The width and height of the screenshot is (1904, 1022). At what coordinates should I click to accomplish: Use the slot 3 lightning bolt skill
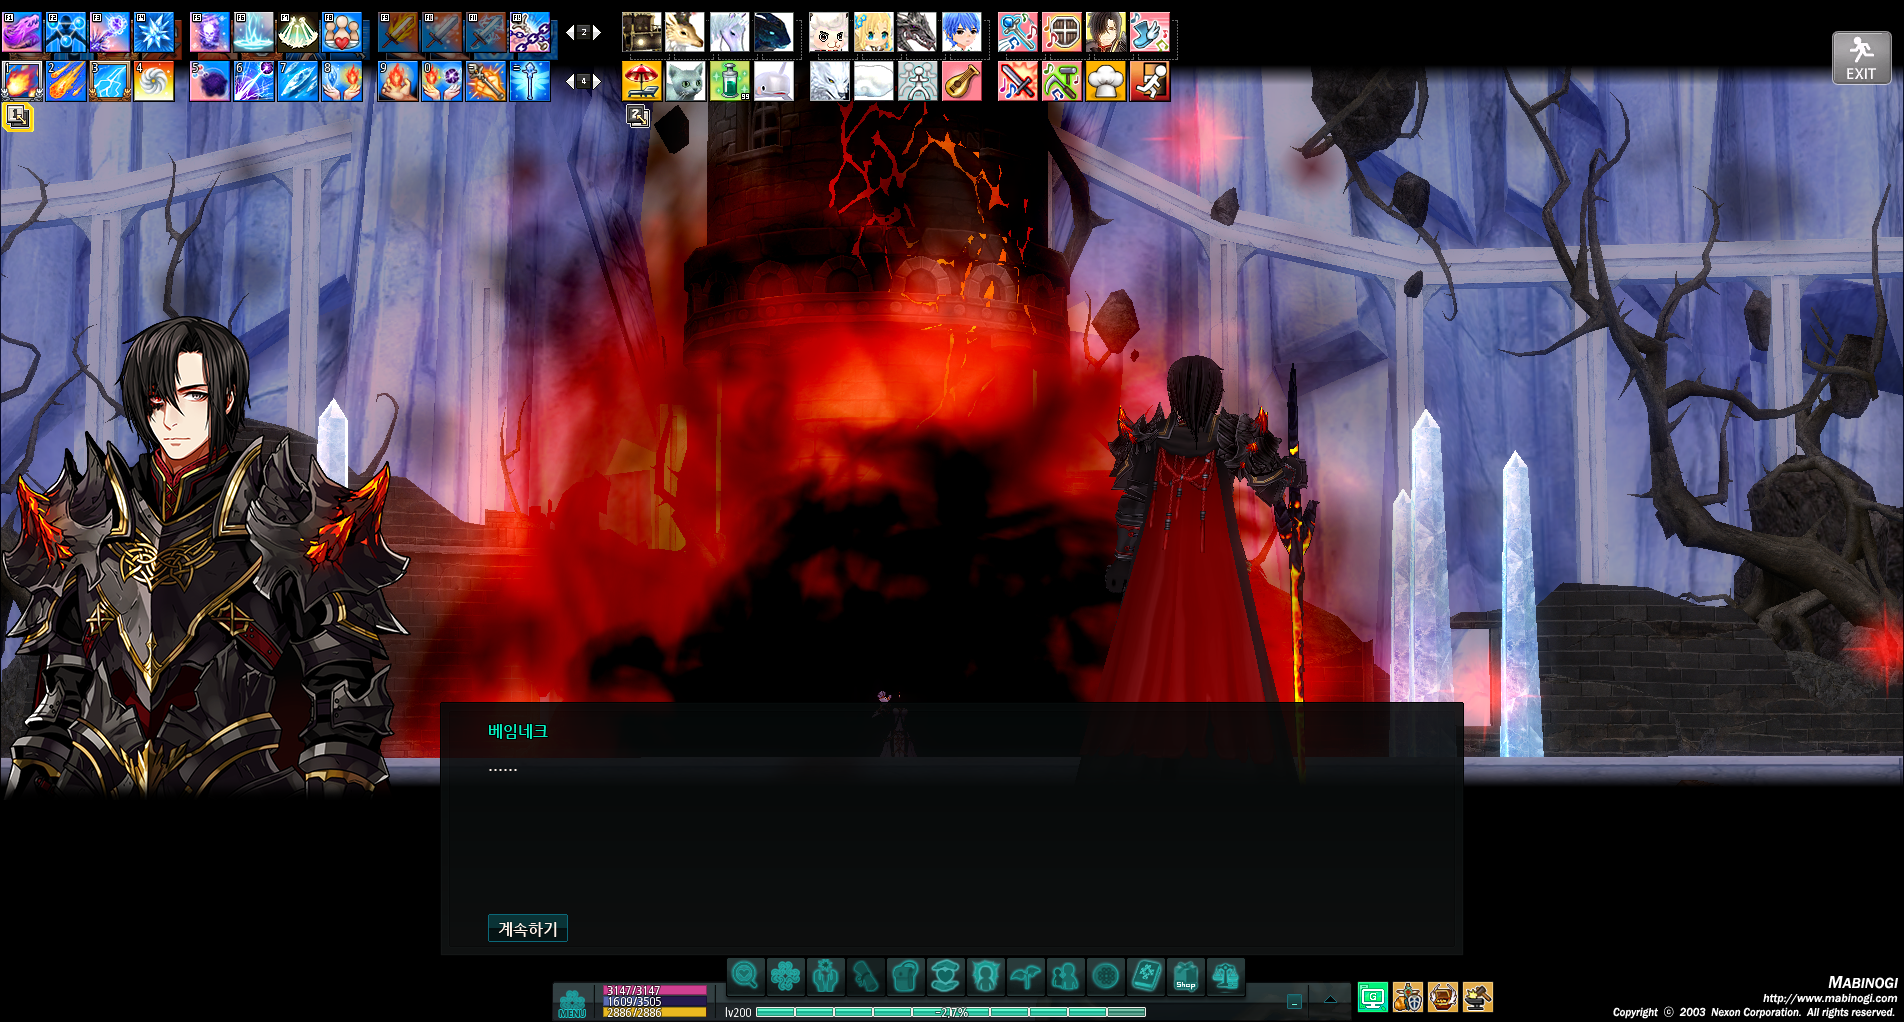110,82
